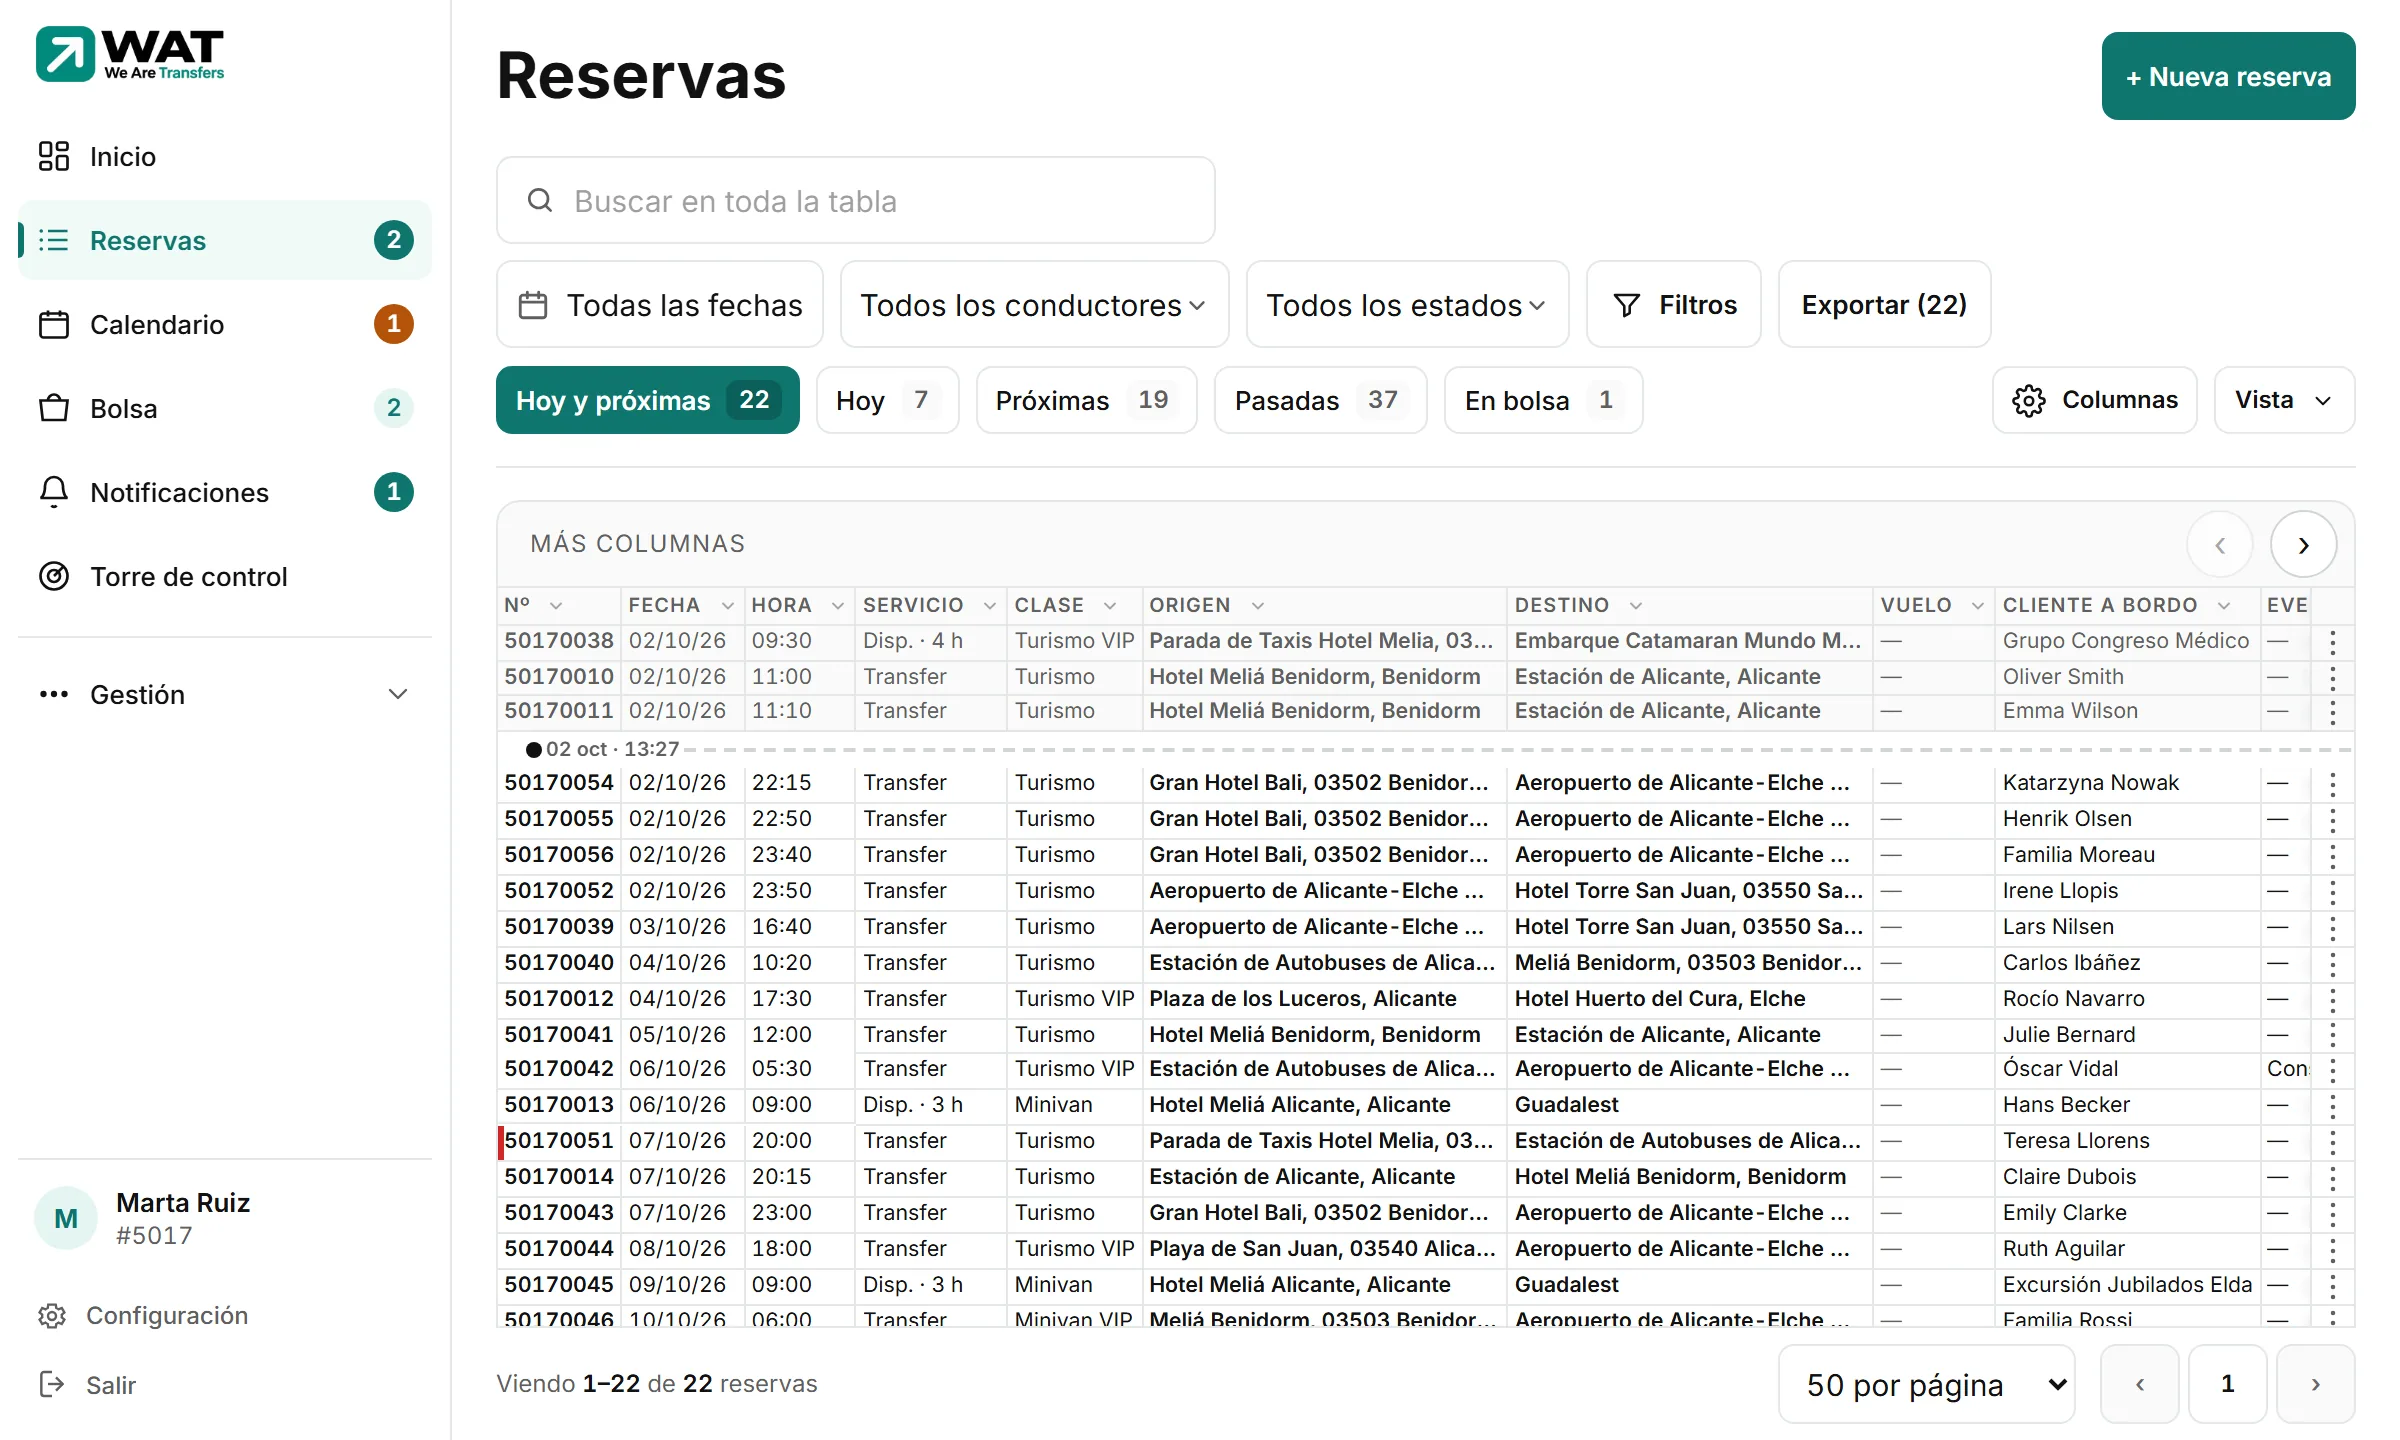Open CLIENTE A BORDO column header menu
This screenshot has height=1440, width=2400.
tap(2224, 606)
